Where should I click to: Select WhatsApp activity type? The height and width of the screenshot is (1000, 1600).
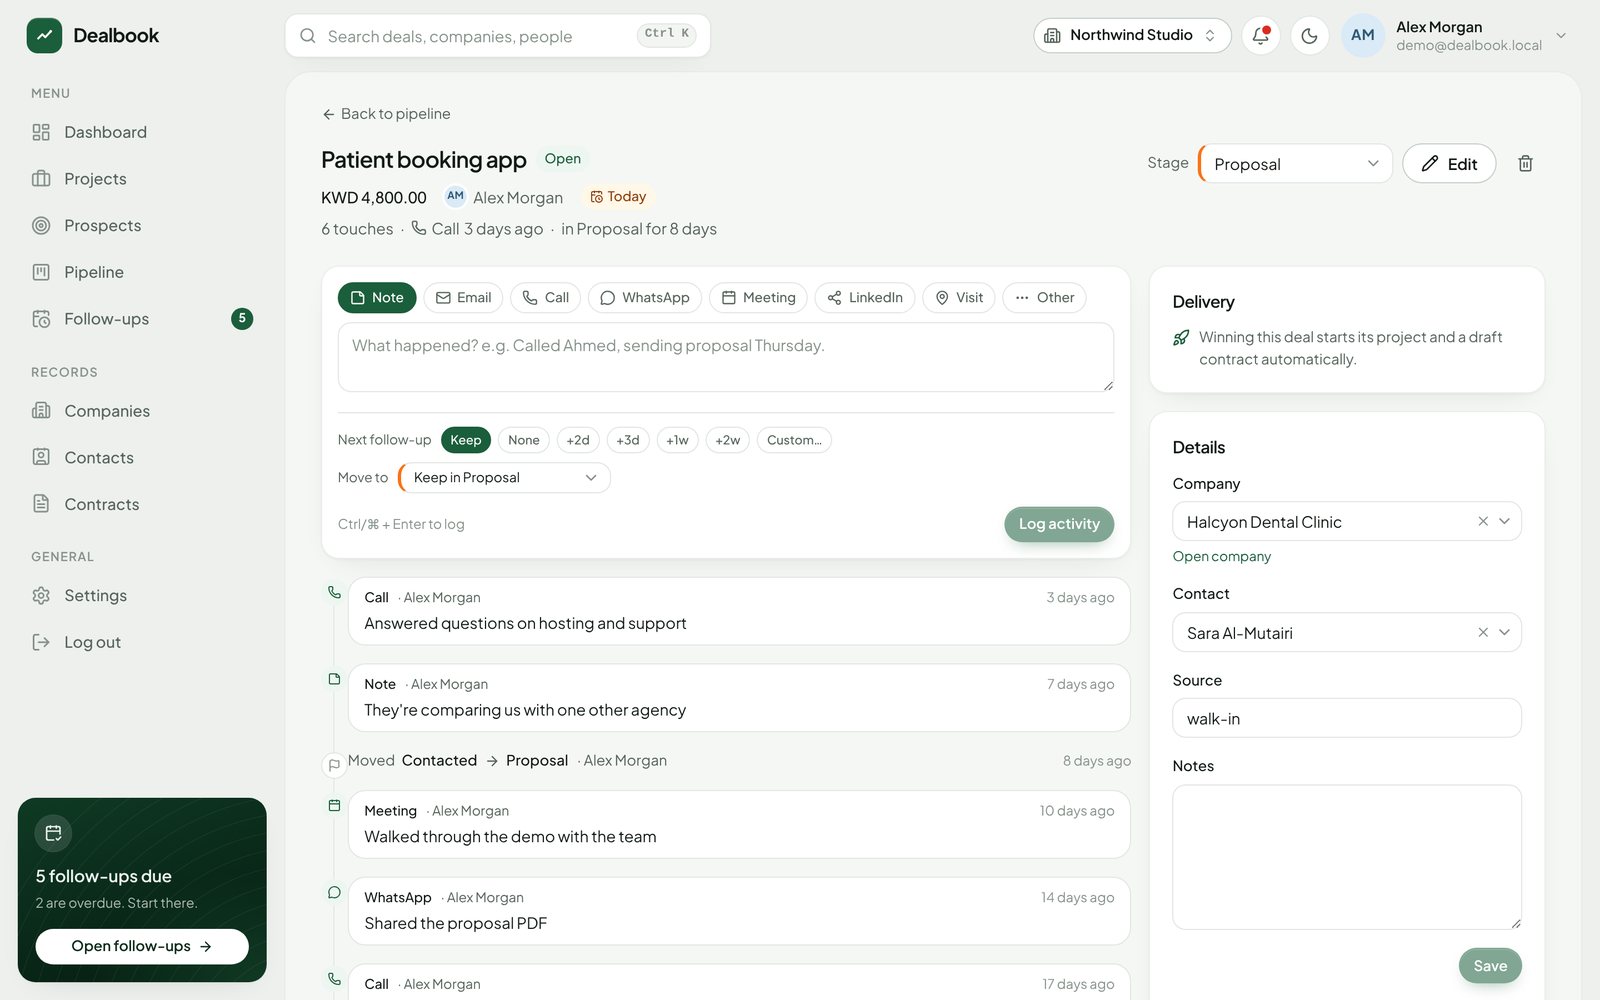(645, 298)
